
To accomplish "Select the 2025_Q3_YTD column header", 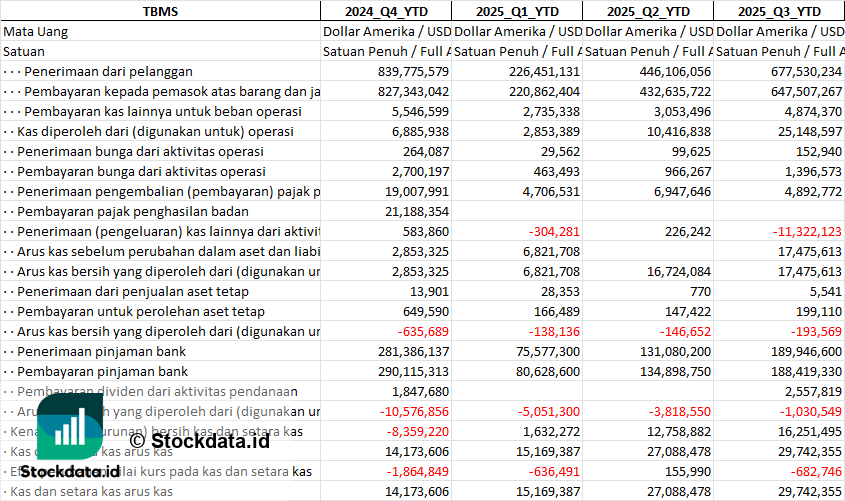I will tap(779, 11).
